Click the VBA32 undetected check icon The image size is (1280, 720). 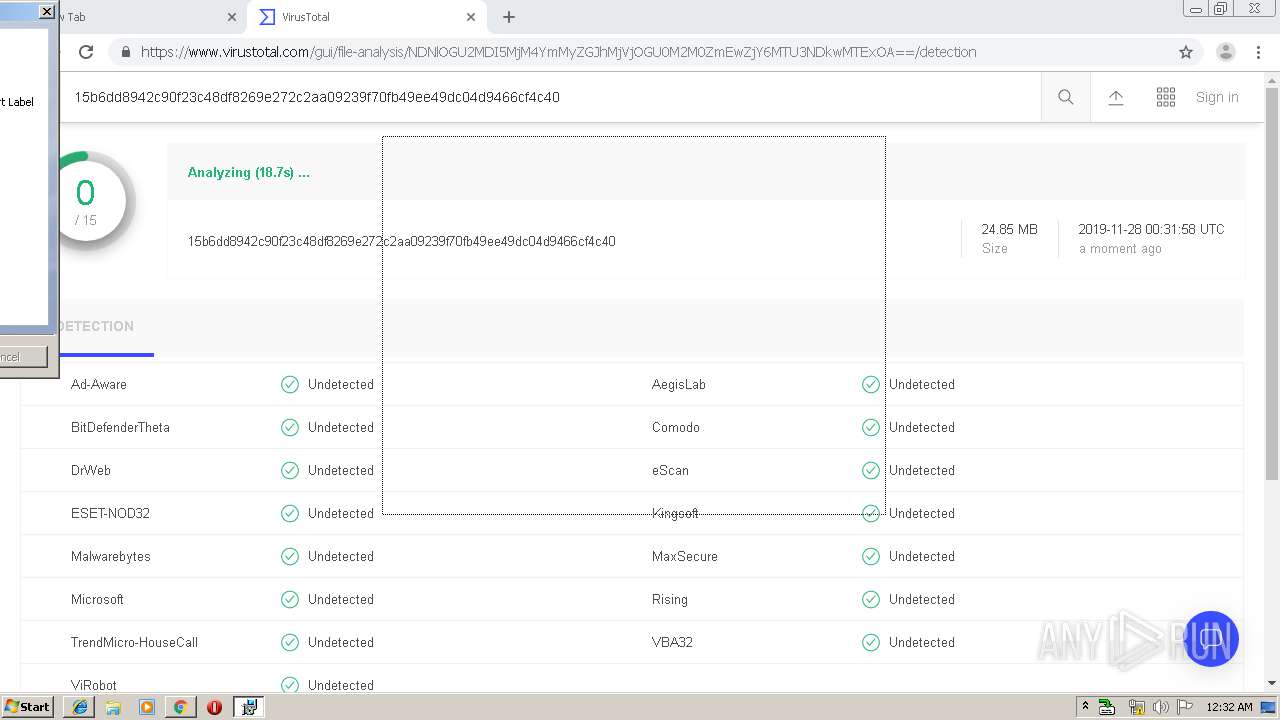[871, 642]
